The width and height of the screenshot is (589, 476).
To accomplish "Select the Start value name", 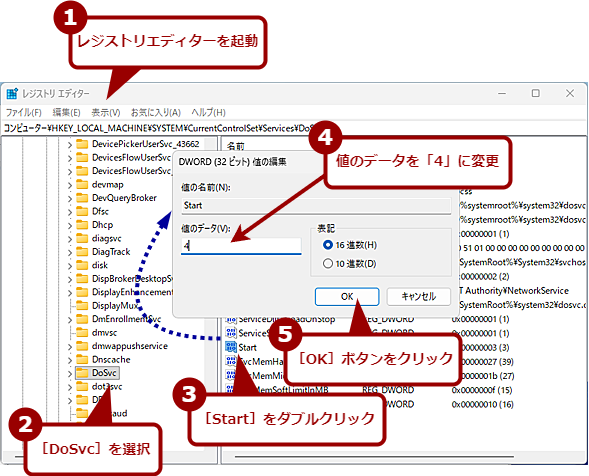I will [247, 348].
